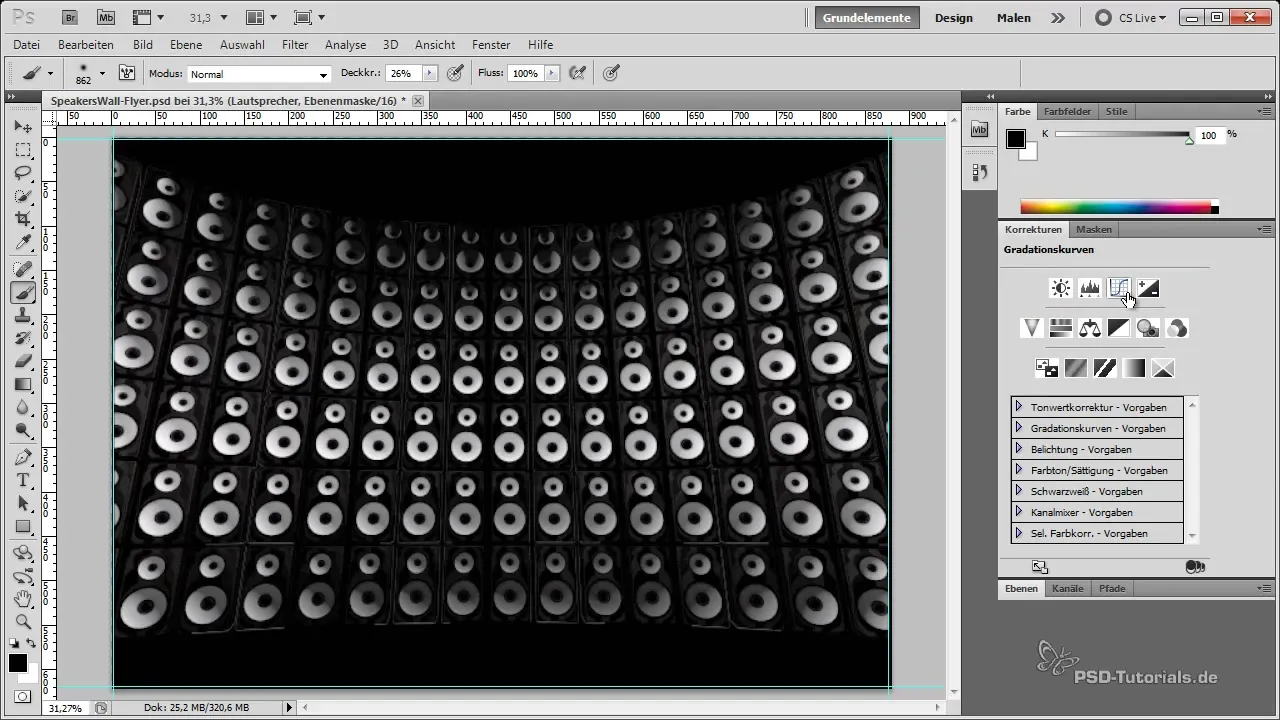Select the Eyedropper tool
Image resolution: width=1280 pixels, height=720 pixels.
(23, 243)
